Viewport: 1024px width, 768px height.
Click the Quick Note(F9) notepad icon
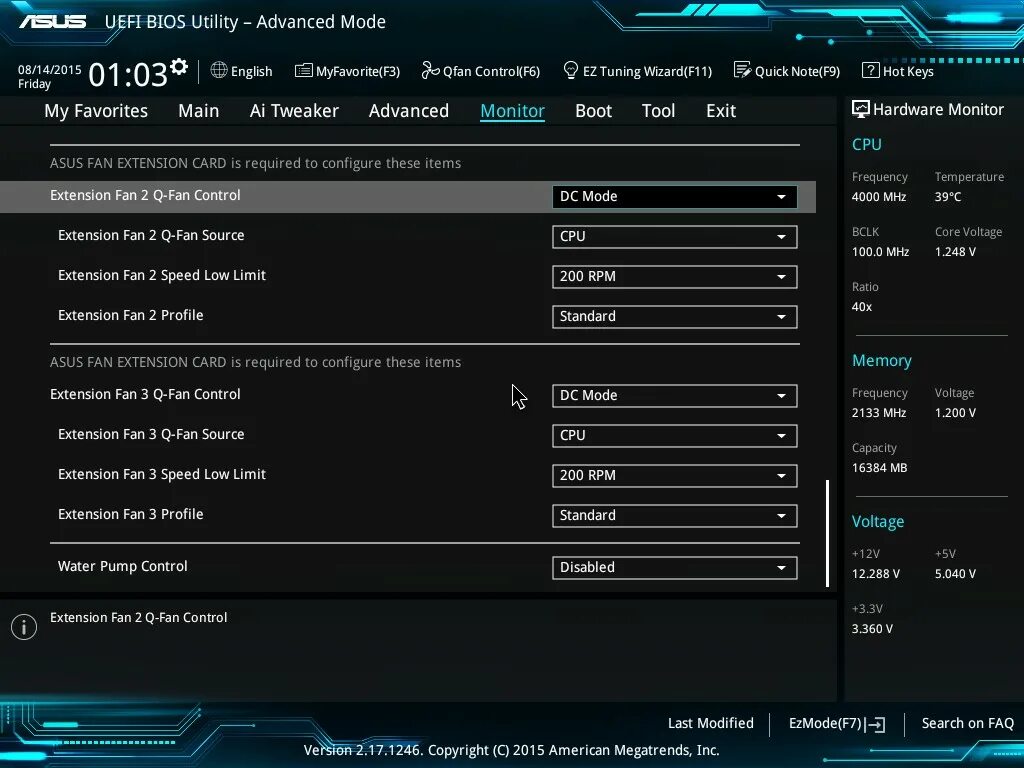coord(743,70)
